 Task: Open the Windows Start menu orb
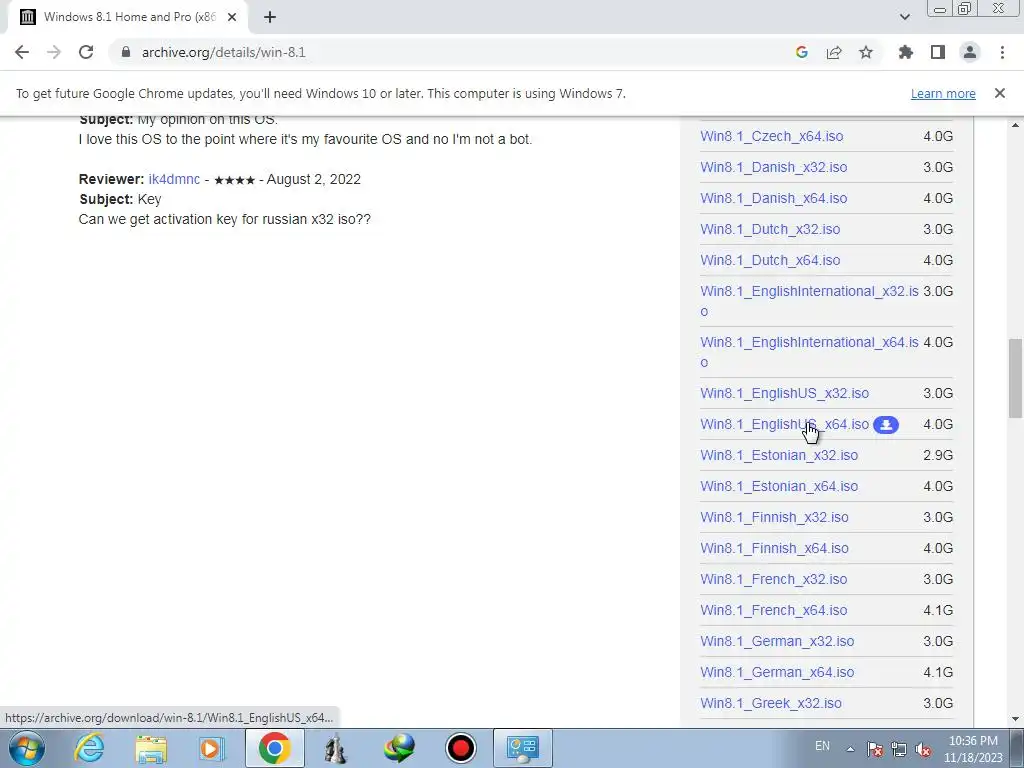pyautogui.click(x=26, y=748)
